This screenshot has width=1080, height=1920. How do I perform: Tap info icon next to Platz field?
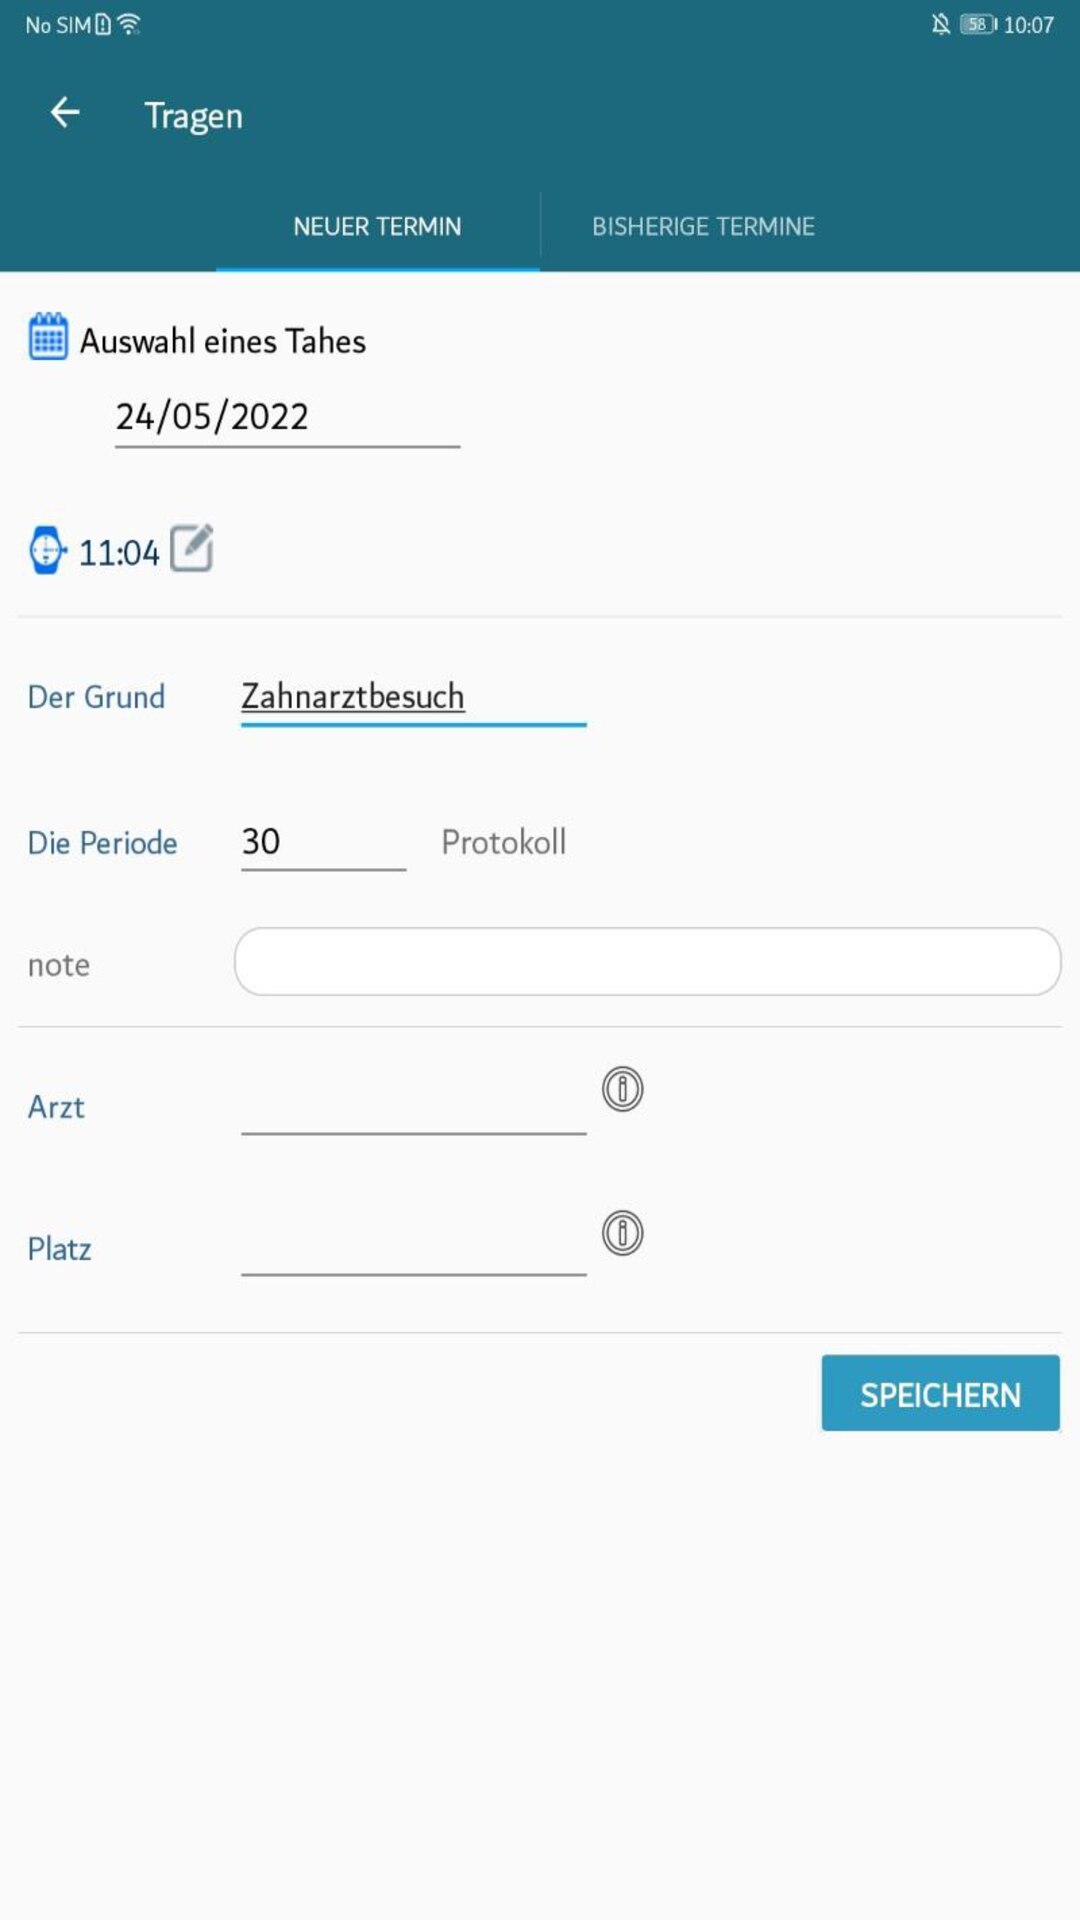pyautogui.click(x=622, y=1233)
